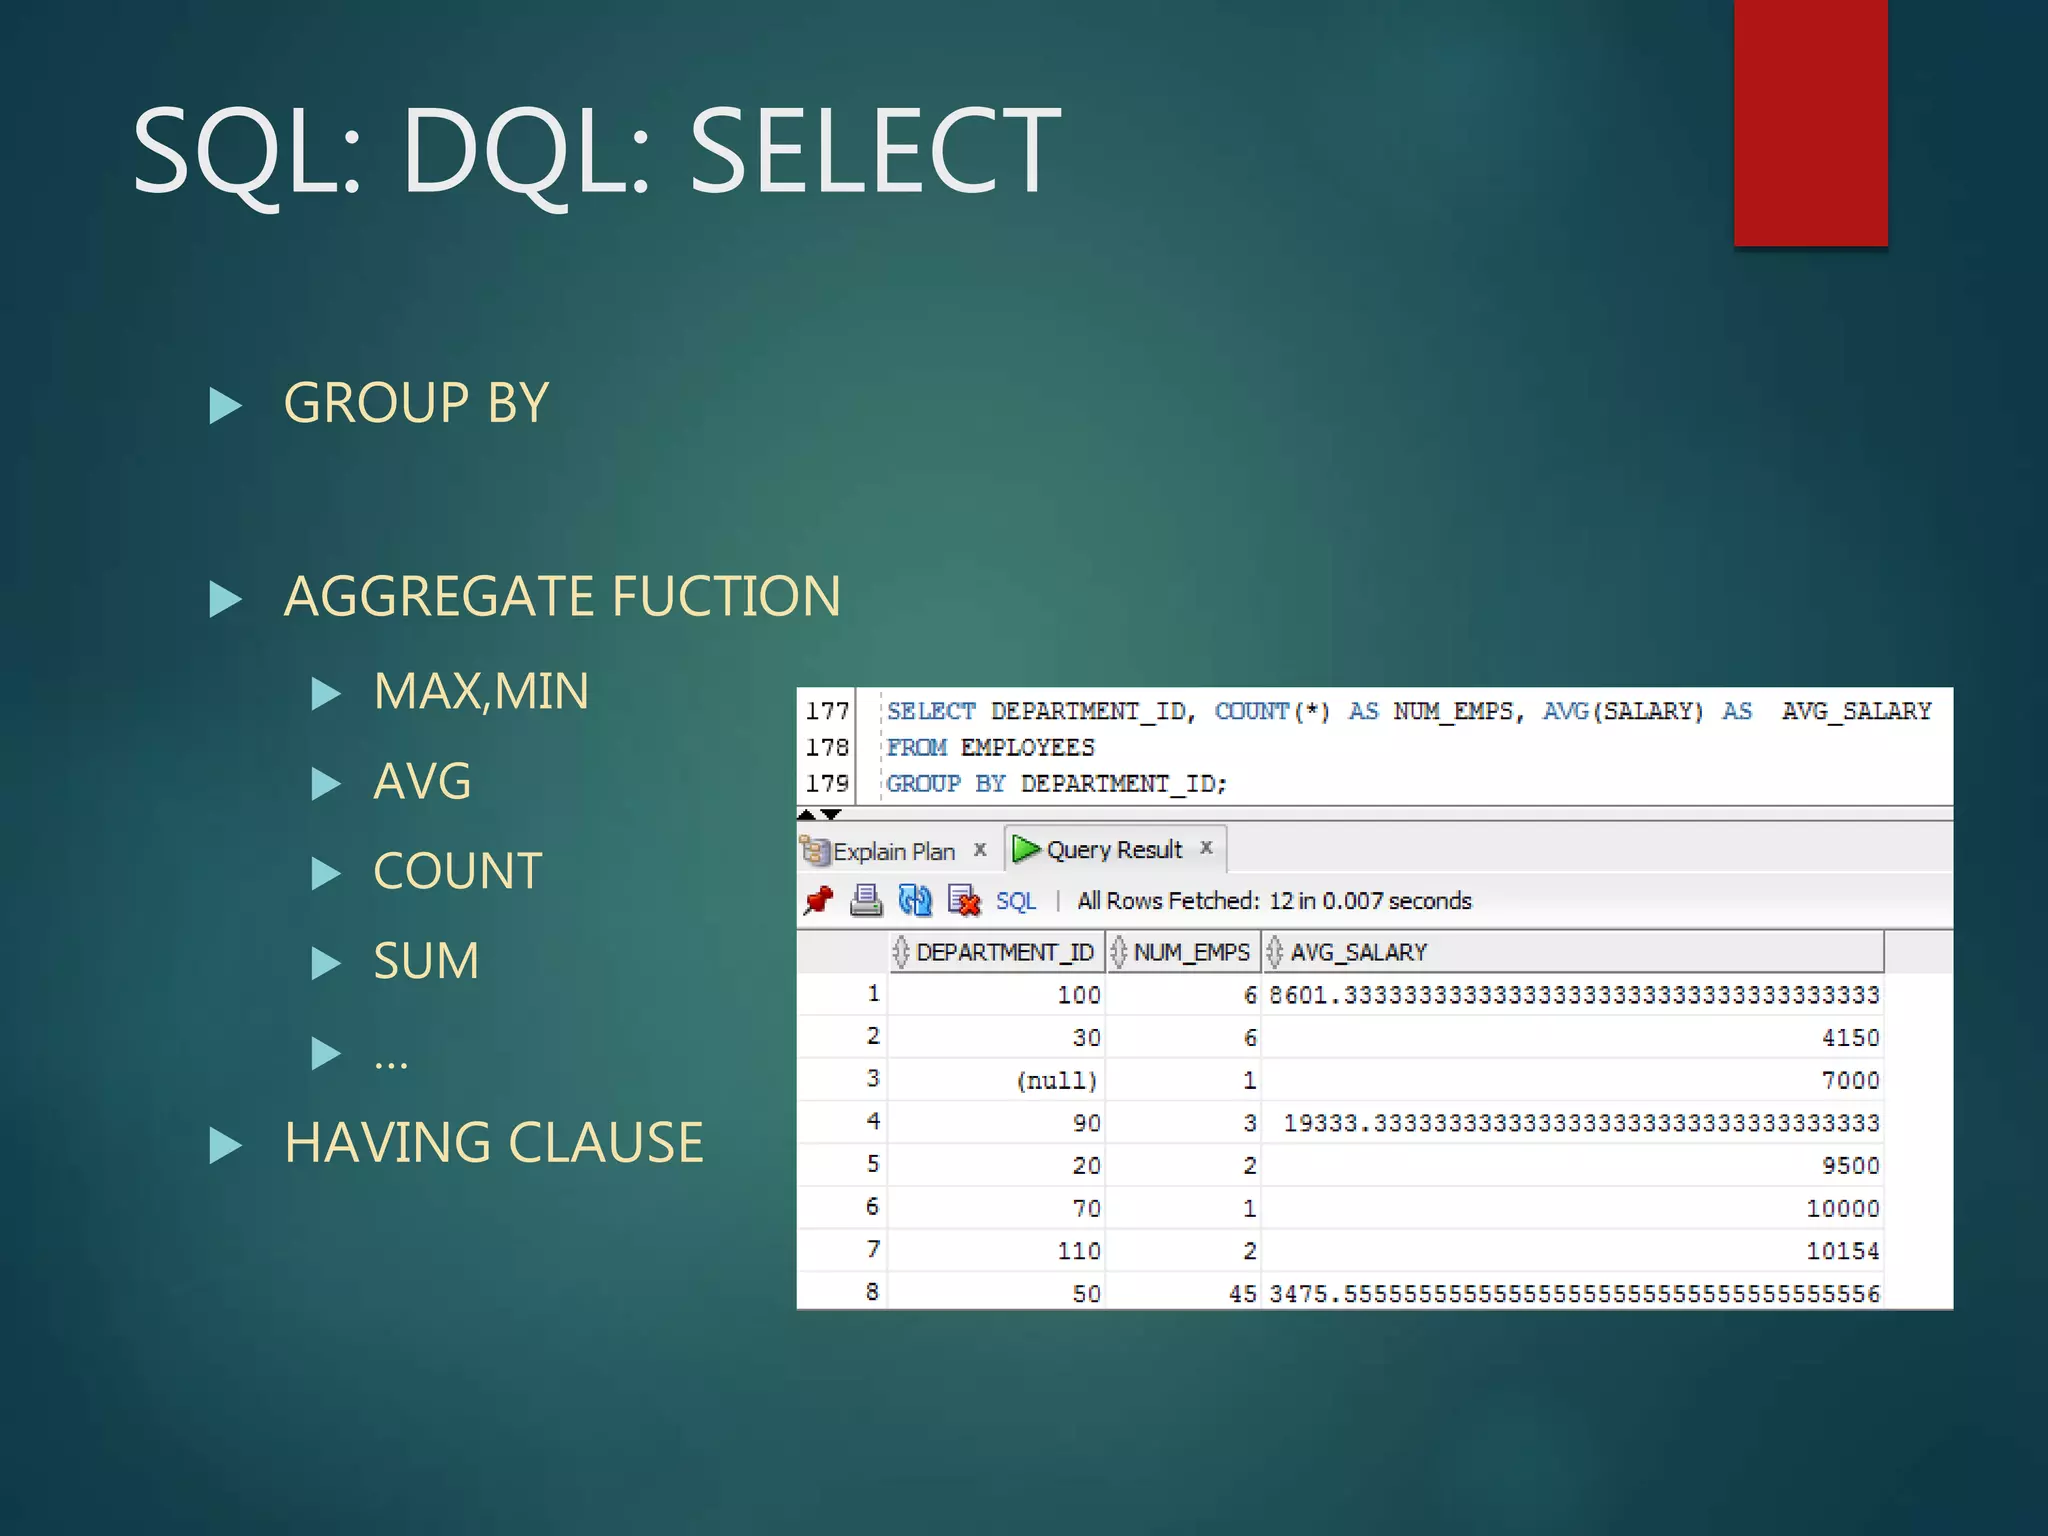
Task: Click the down arrow on the pane splitter
Action: 831,815
